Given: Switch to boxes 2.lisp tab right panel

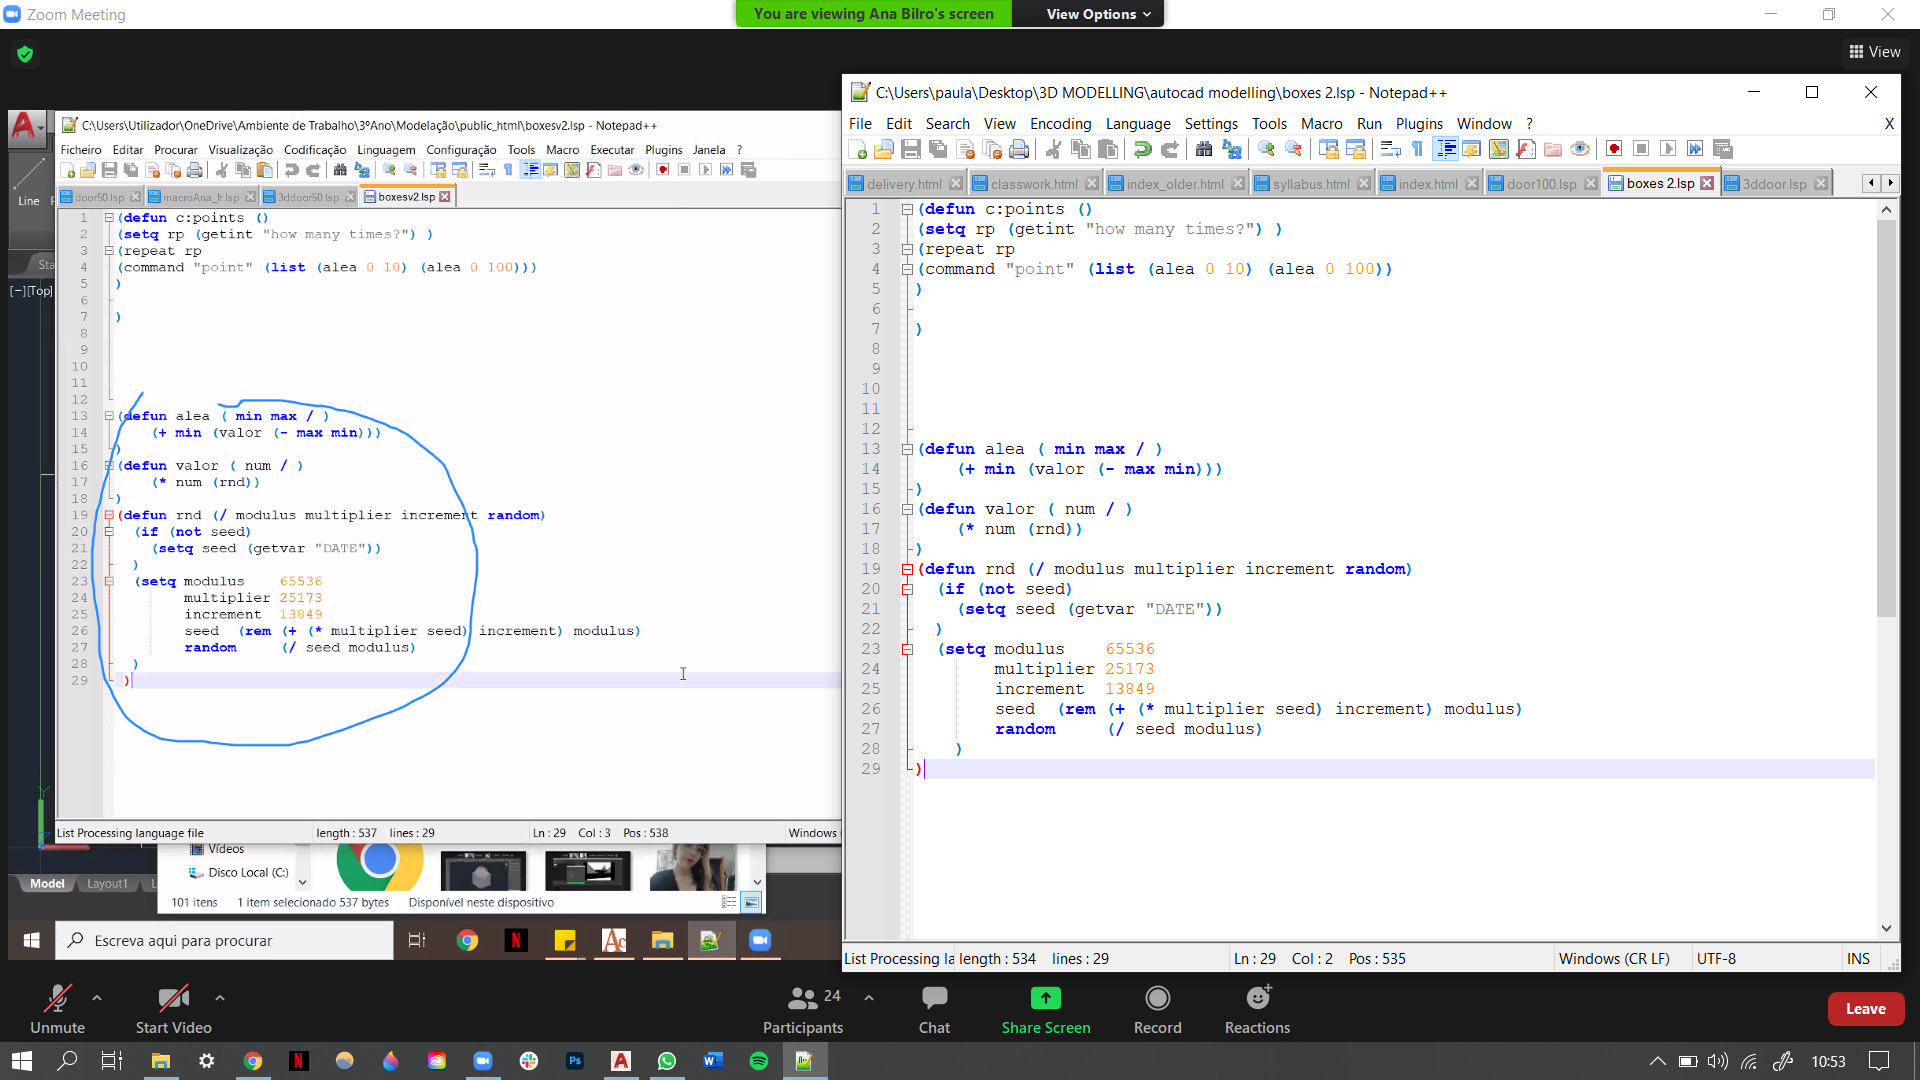Looking at the screenshot, I should point(1659,183).
